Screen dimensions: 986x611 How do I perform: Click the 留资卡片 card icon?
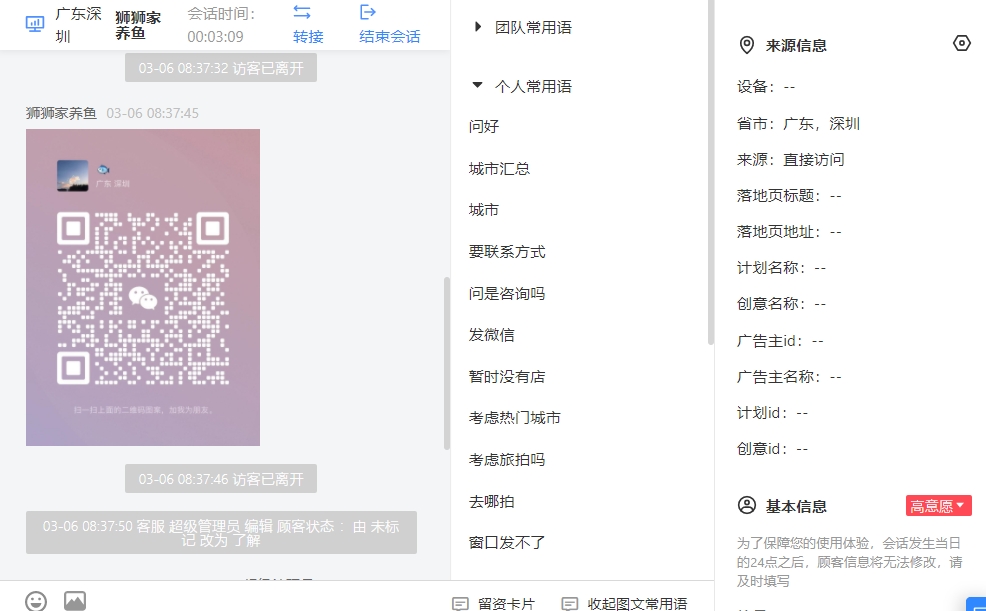460,604
